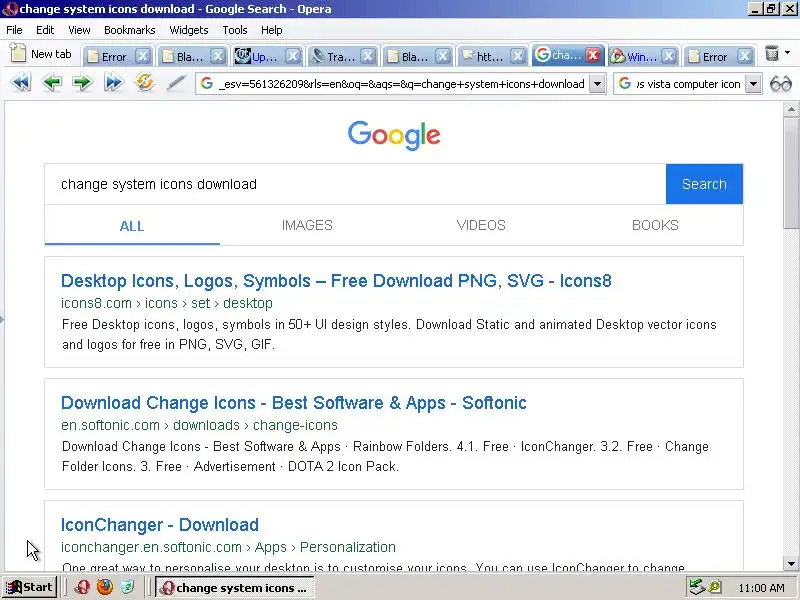The width and height of the screenshot is (800, 600).
Task: Click the Fast forward double-arrow icon
Action: click(x=114, y=82)
